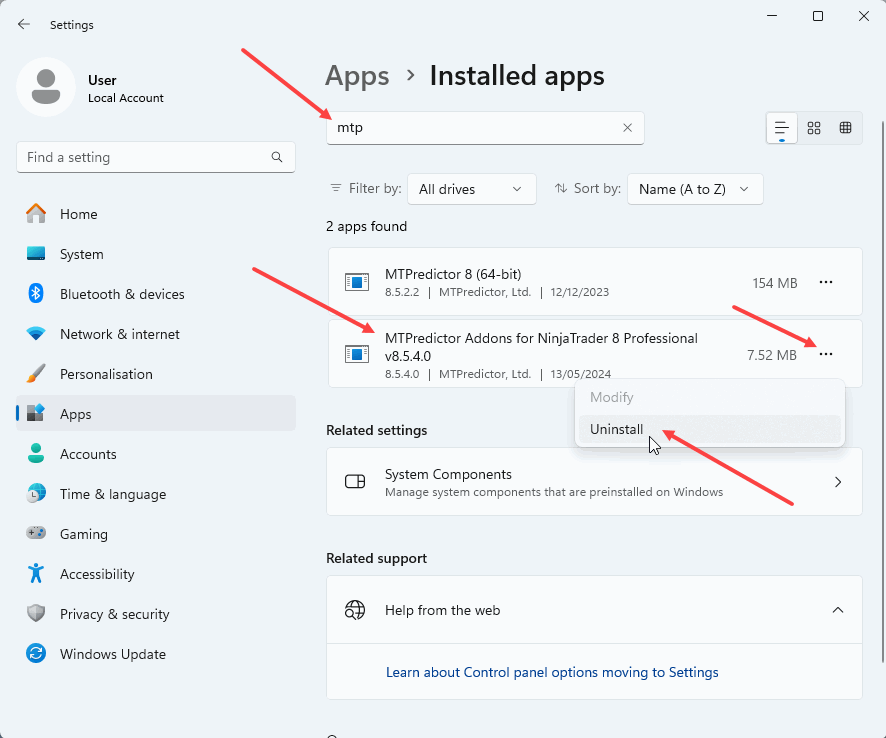Choose Uninstall from the context menu

(x=617, y=429)
